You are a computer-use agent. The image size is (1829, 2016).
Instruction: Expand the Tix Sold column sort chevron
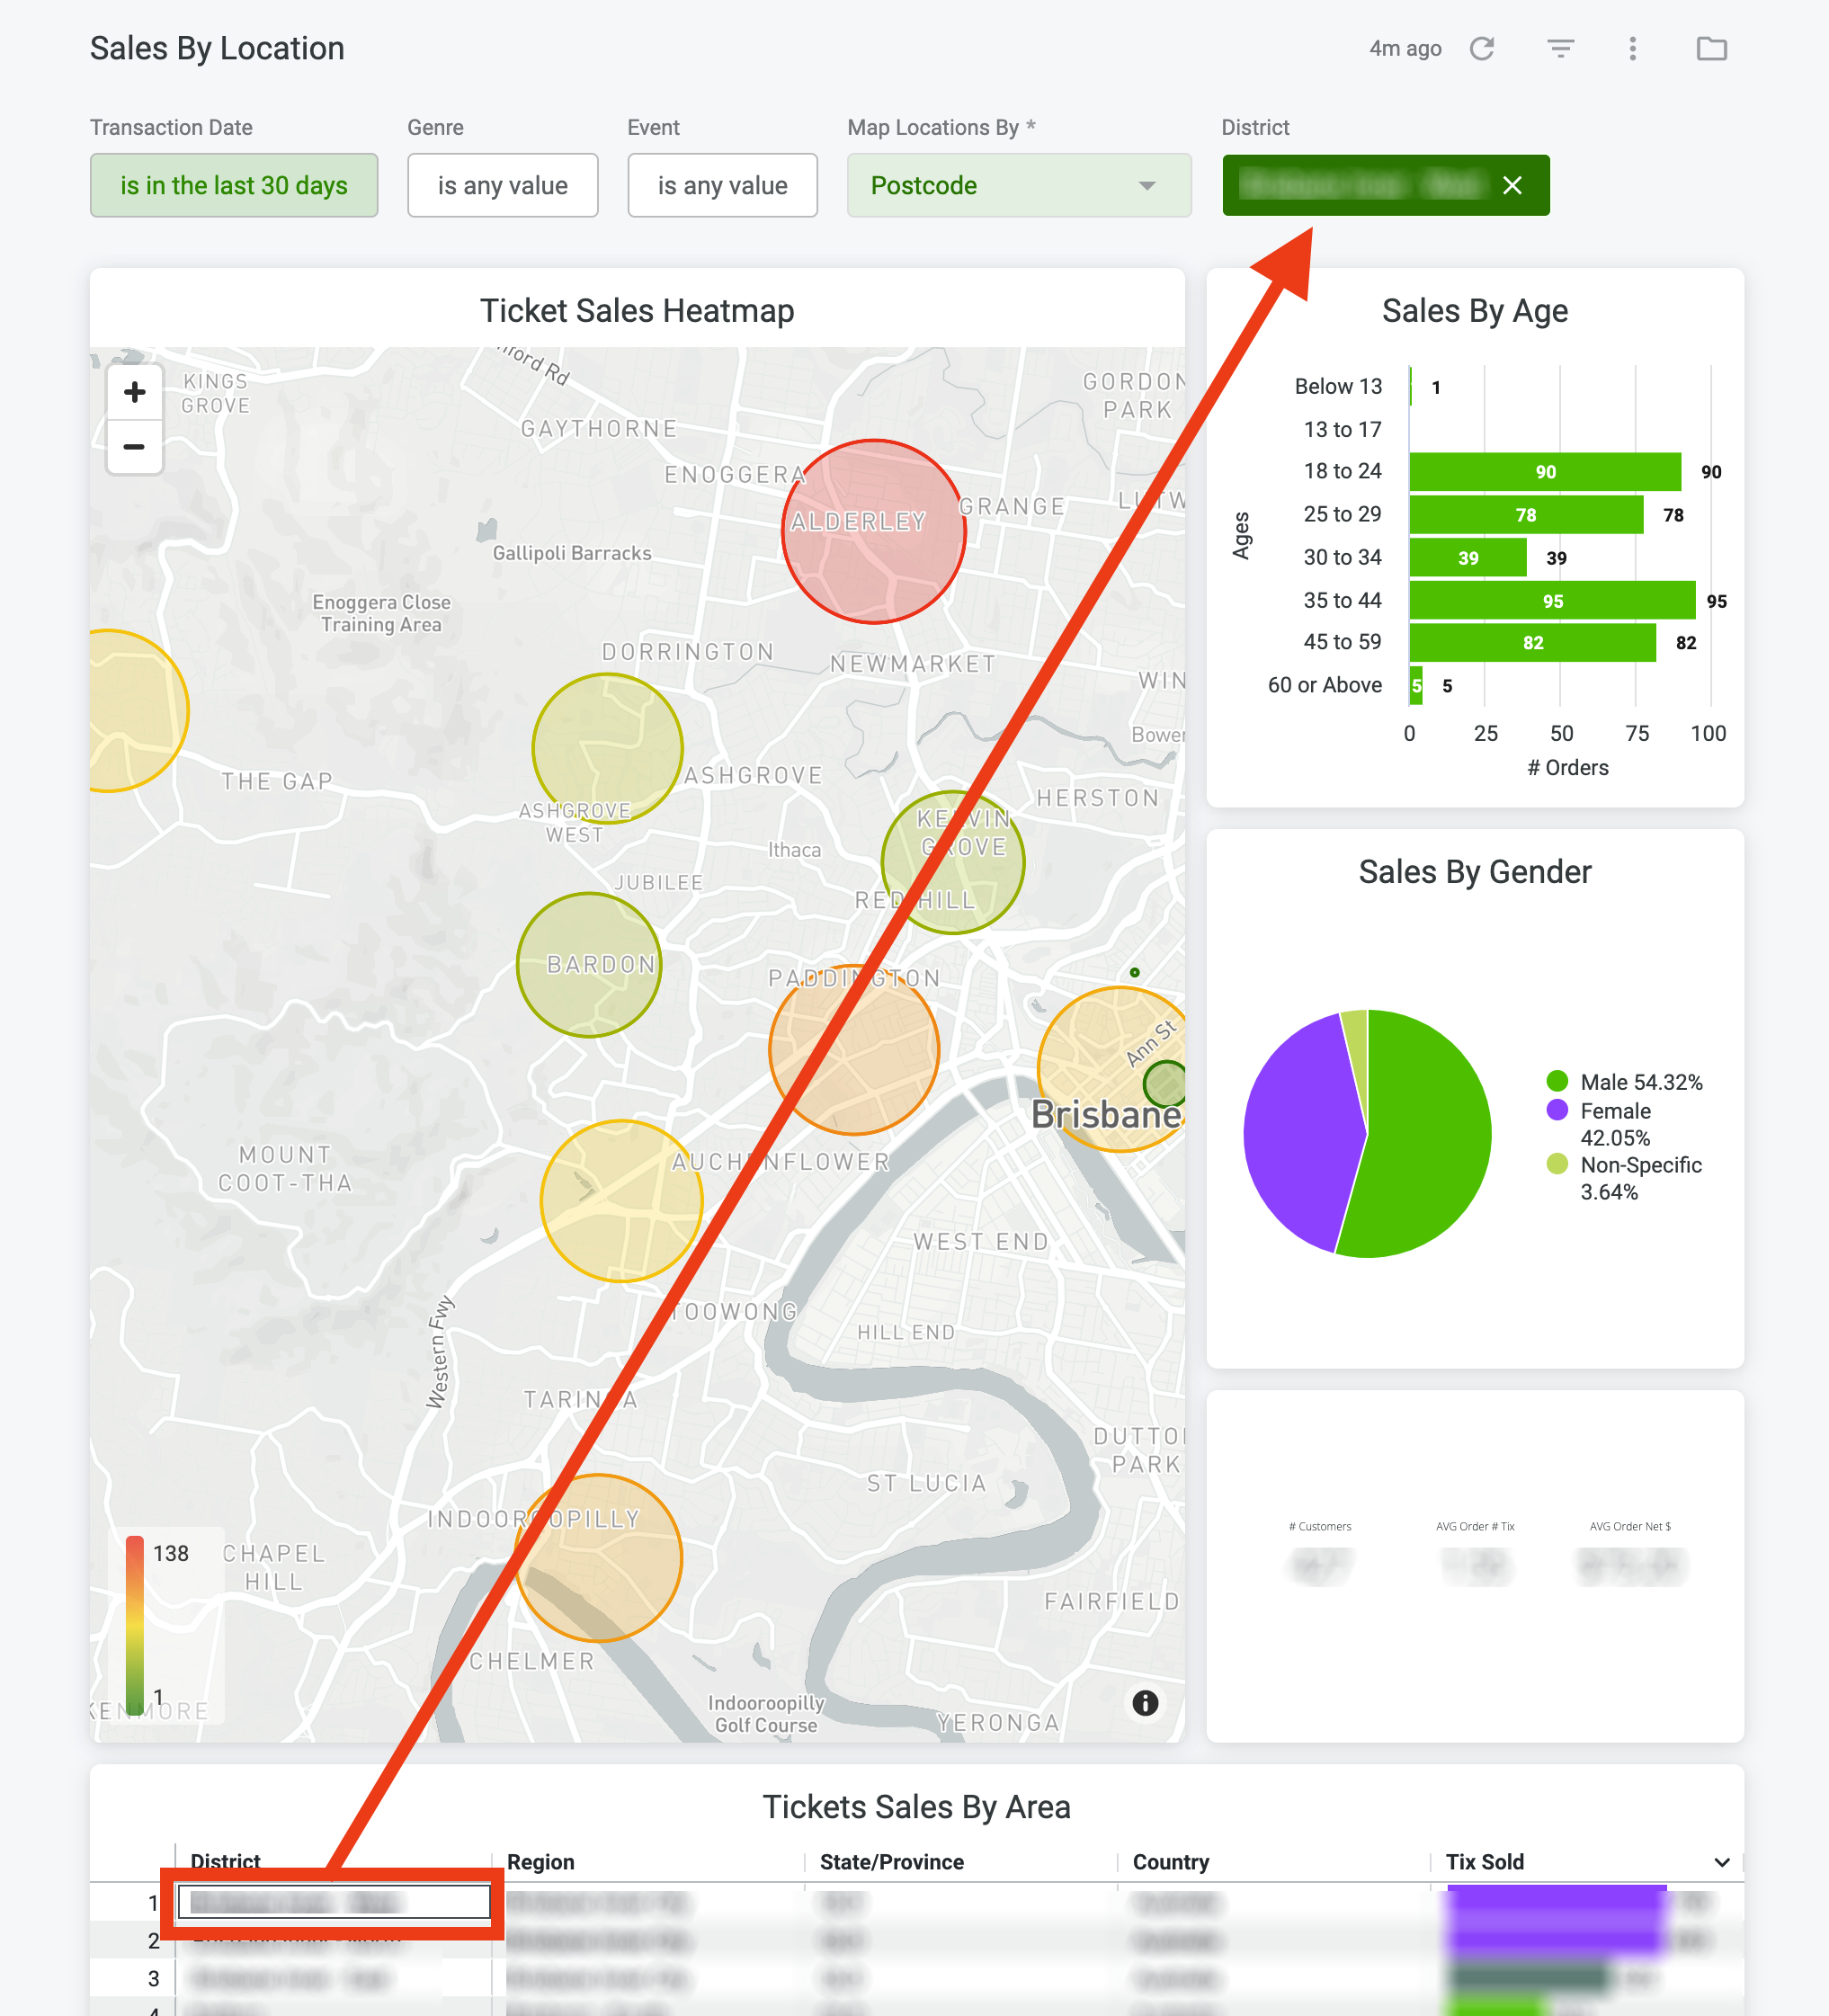[1721, 1861]
